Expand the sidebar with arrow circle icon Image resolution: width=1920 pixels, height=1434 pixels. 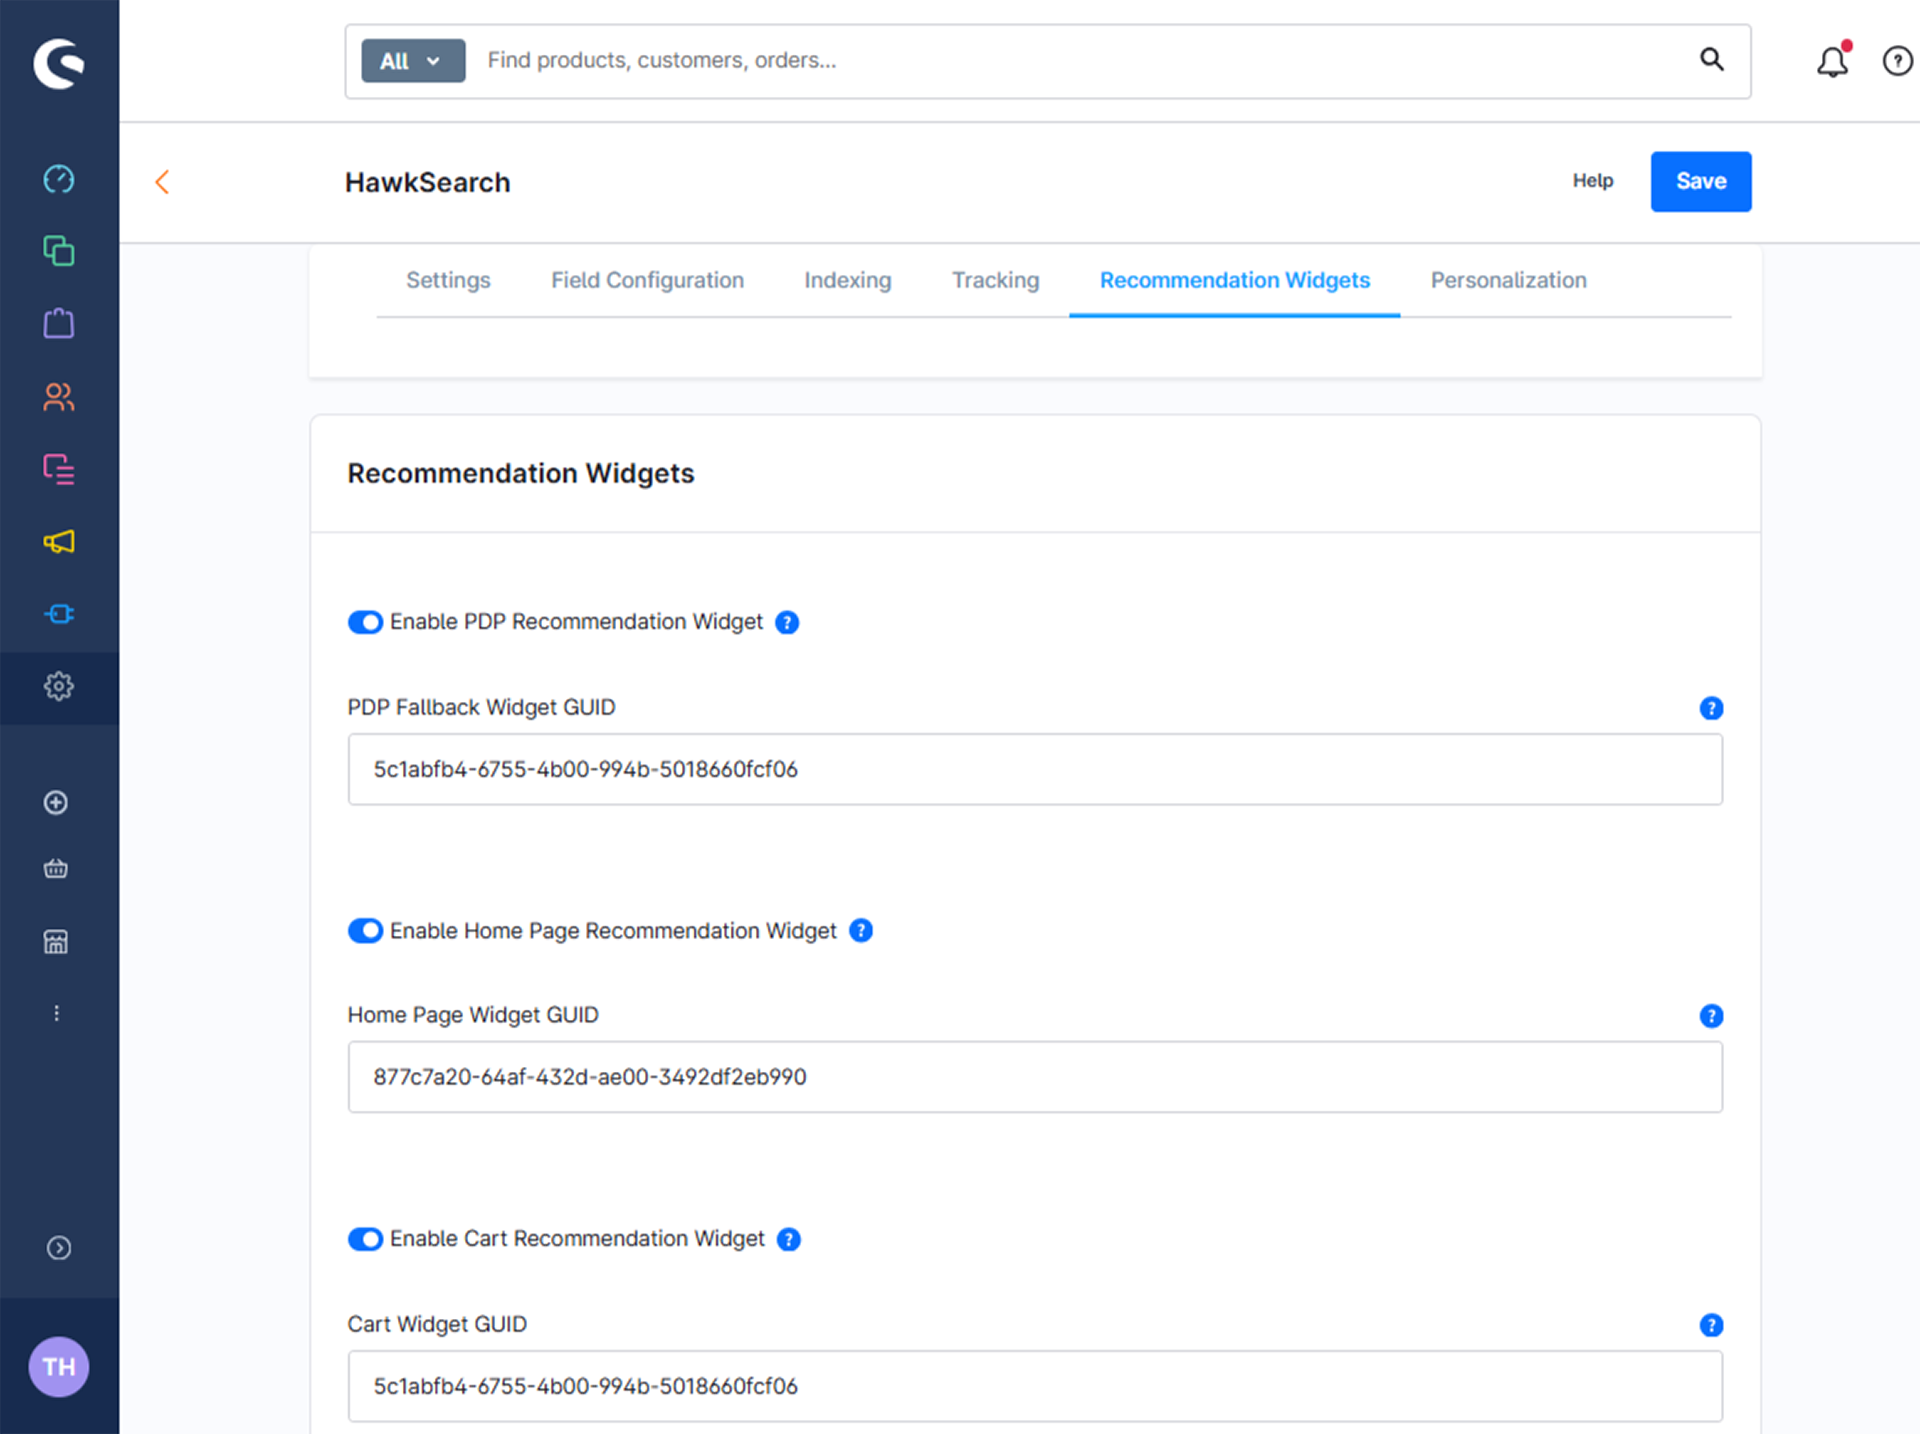coord(59,1248)
